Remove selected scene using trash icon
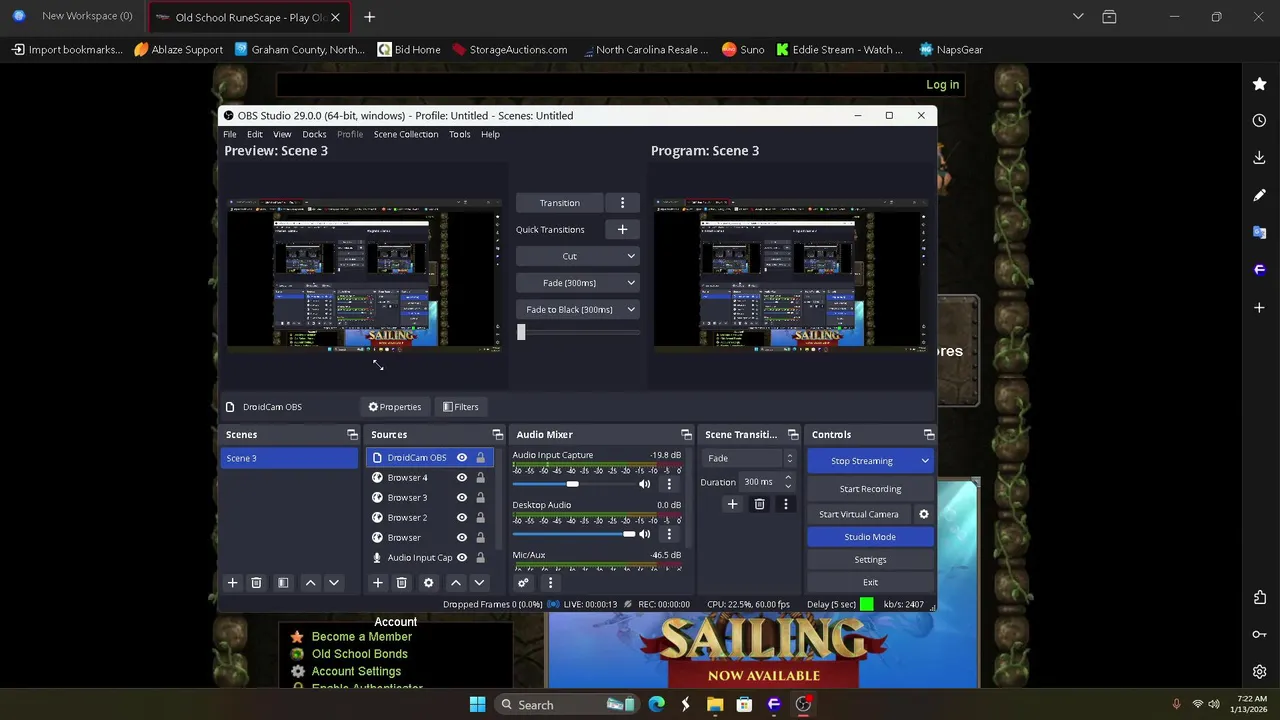Screen dimensions: 1280x720 point(256,583)
